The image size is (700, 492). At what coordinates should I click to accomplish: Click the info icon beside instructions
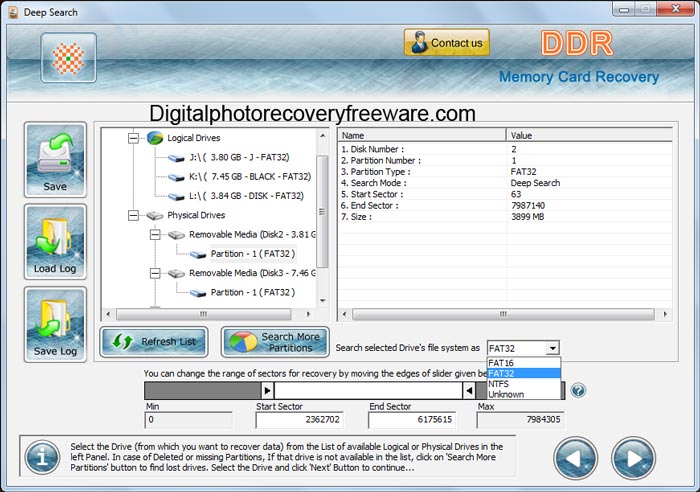[x=42, y=457]
